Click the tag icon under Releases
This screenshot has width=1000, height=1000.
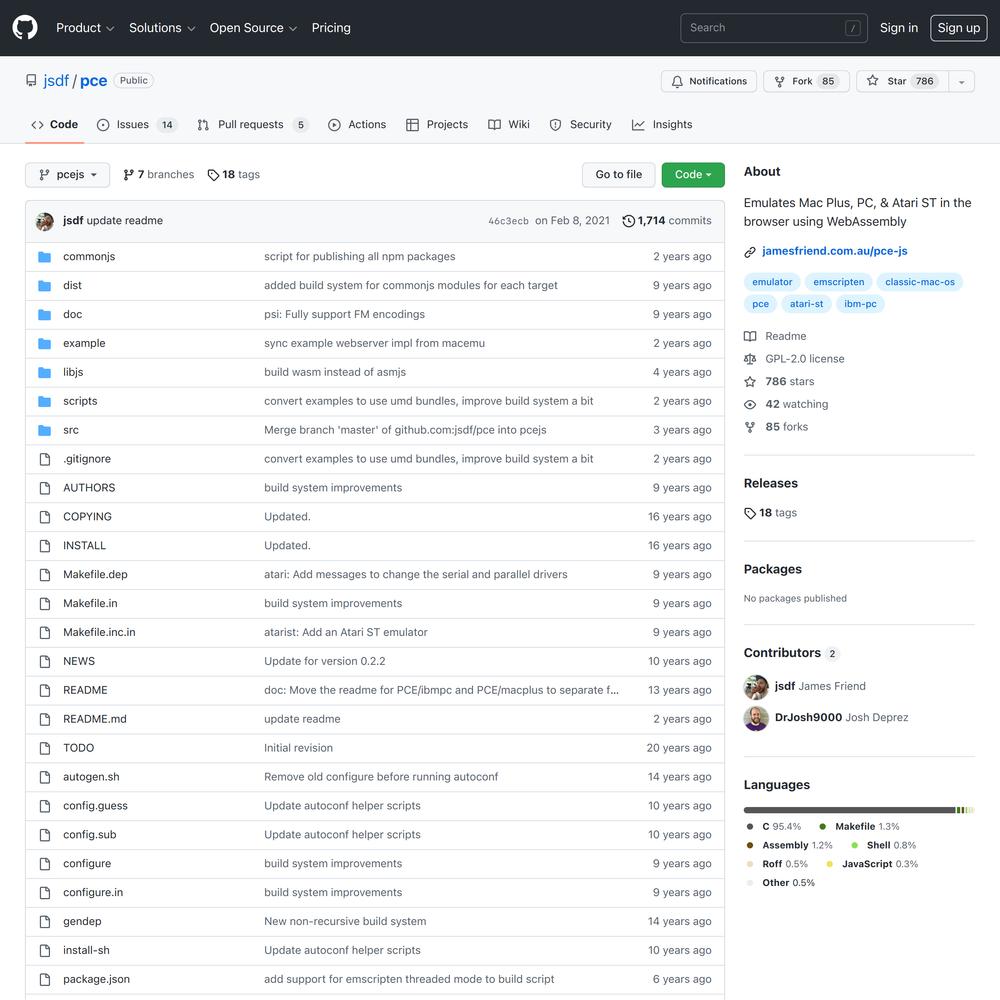[750, 513]
